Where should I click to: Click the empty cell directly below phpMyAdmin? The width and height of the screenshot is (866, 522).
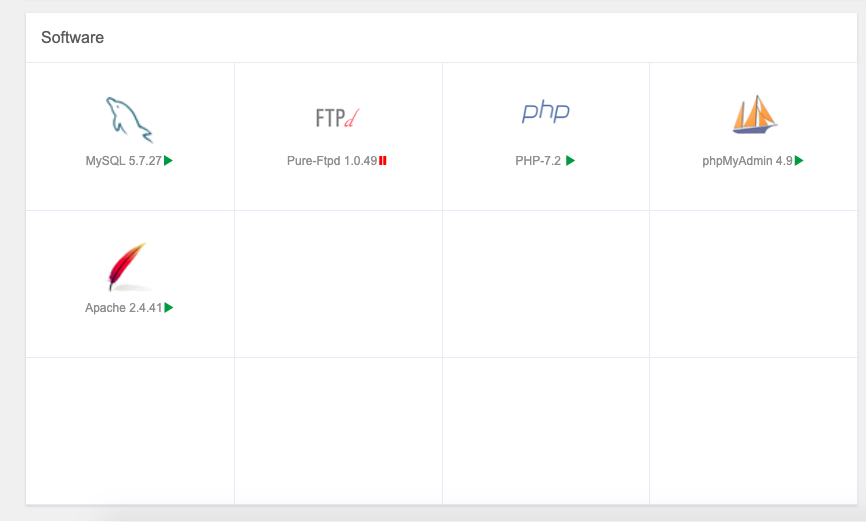coord(753,284)
